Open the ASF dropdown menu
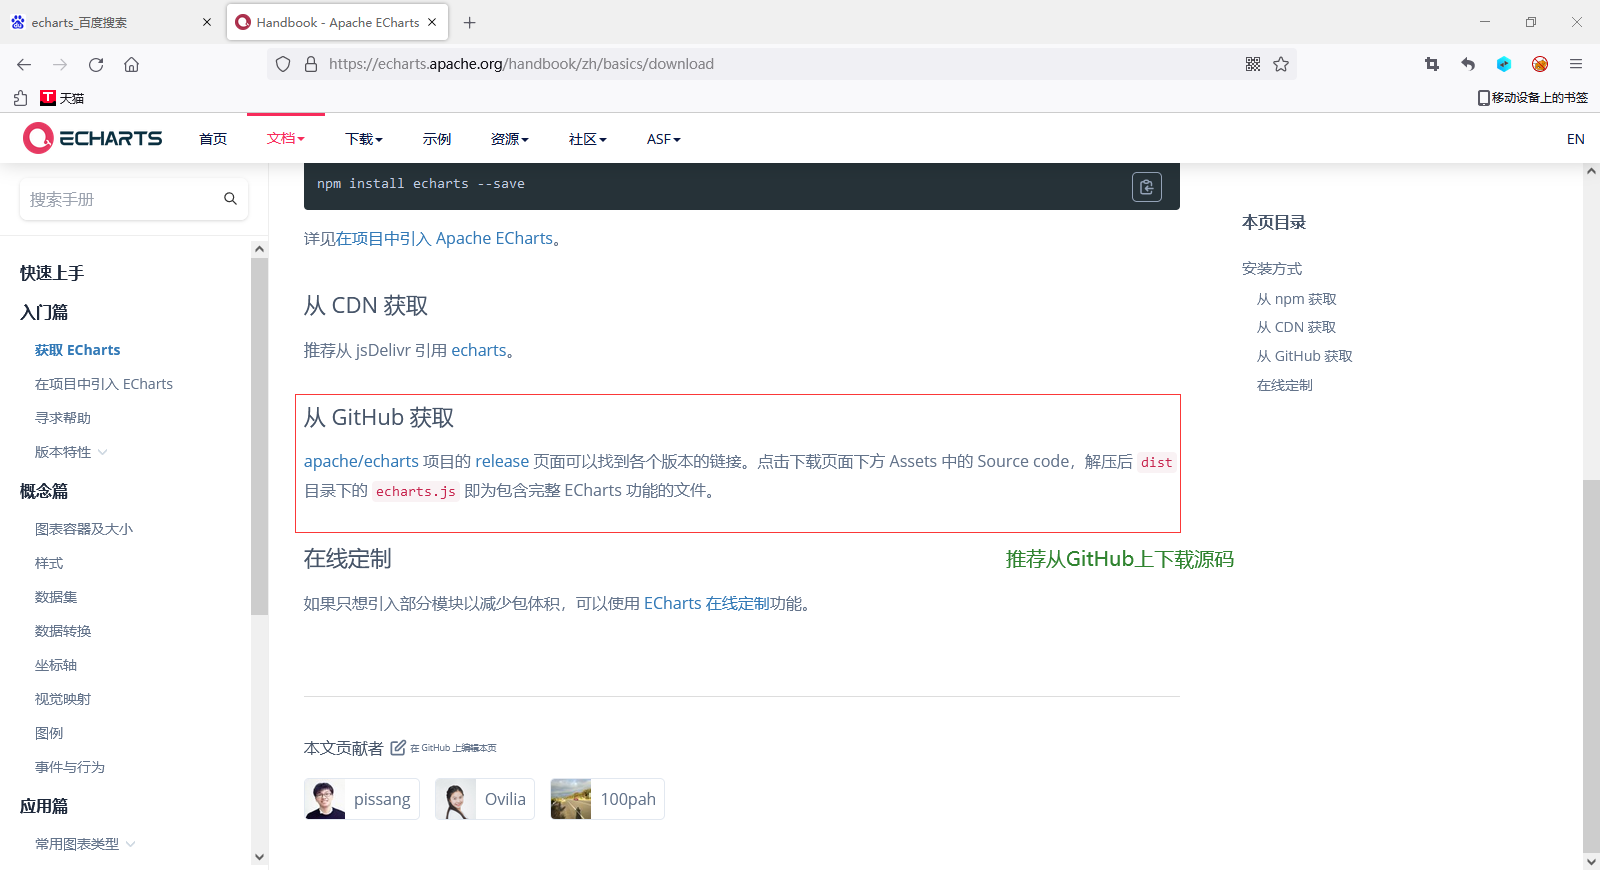 coord(663,139)
